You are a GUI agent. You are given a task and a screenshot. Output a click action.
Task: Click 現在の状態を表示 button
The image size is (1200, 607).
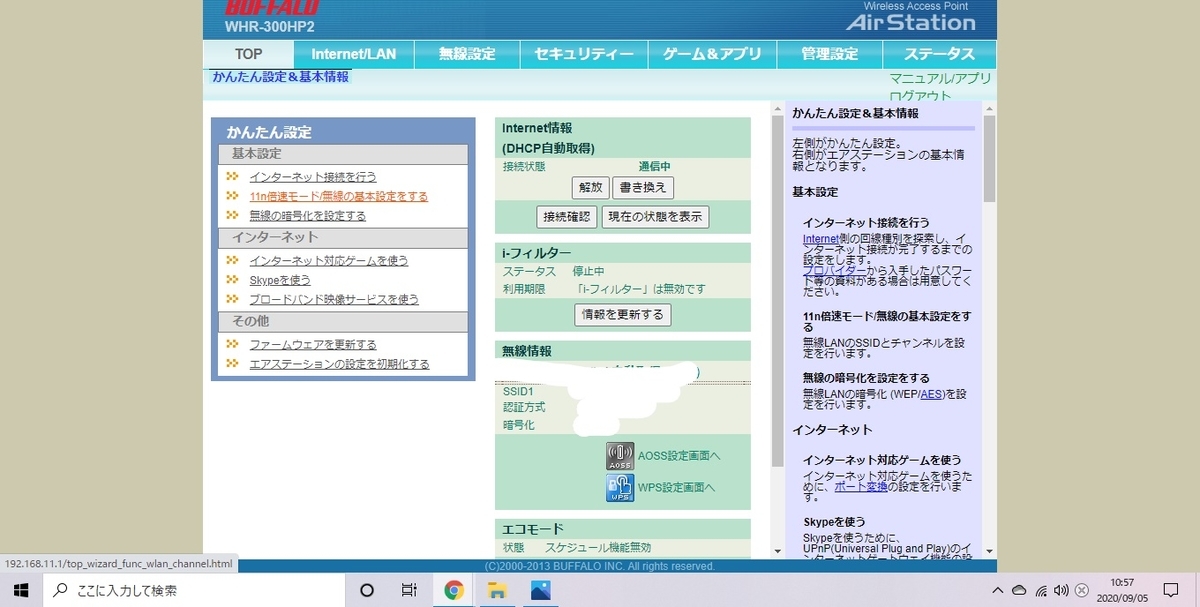(655, 216)
